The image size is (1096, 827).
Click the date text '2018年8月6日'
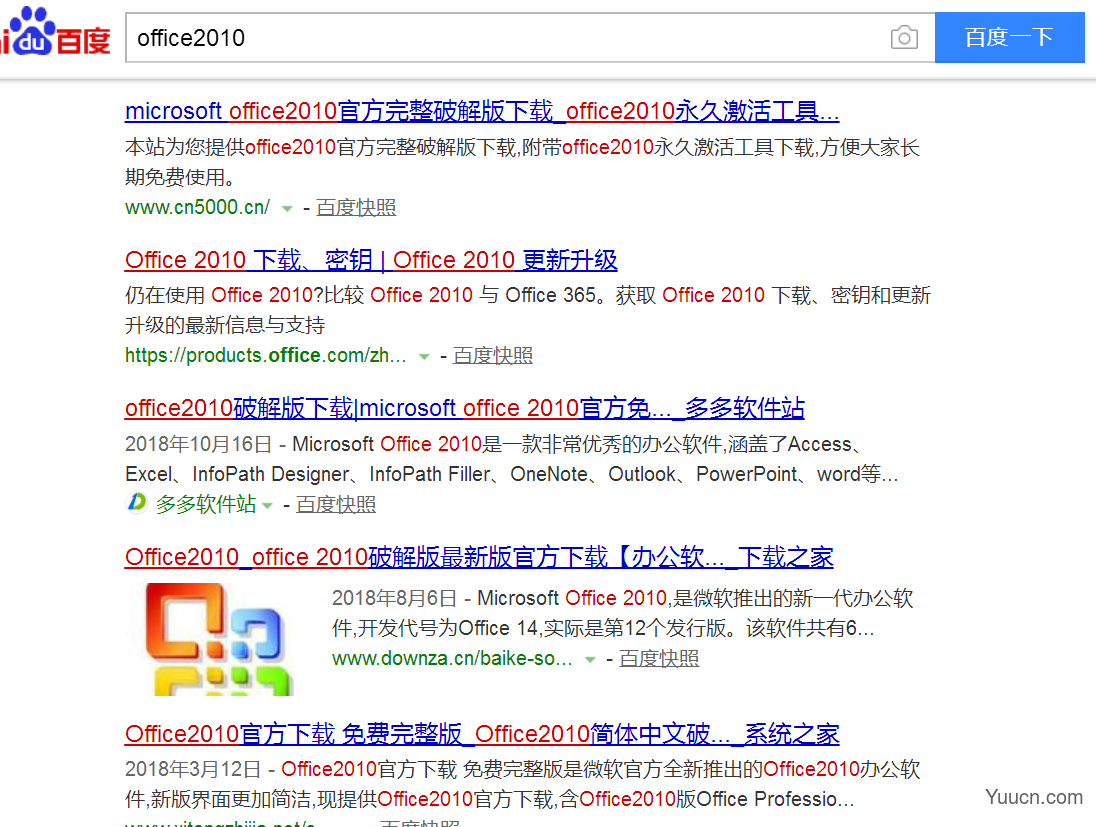[394, 598]
